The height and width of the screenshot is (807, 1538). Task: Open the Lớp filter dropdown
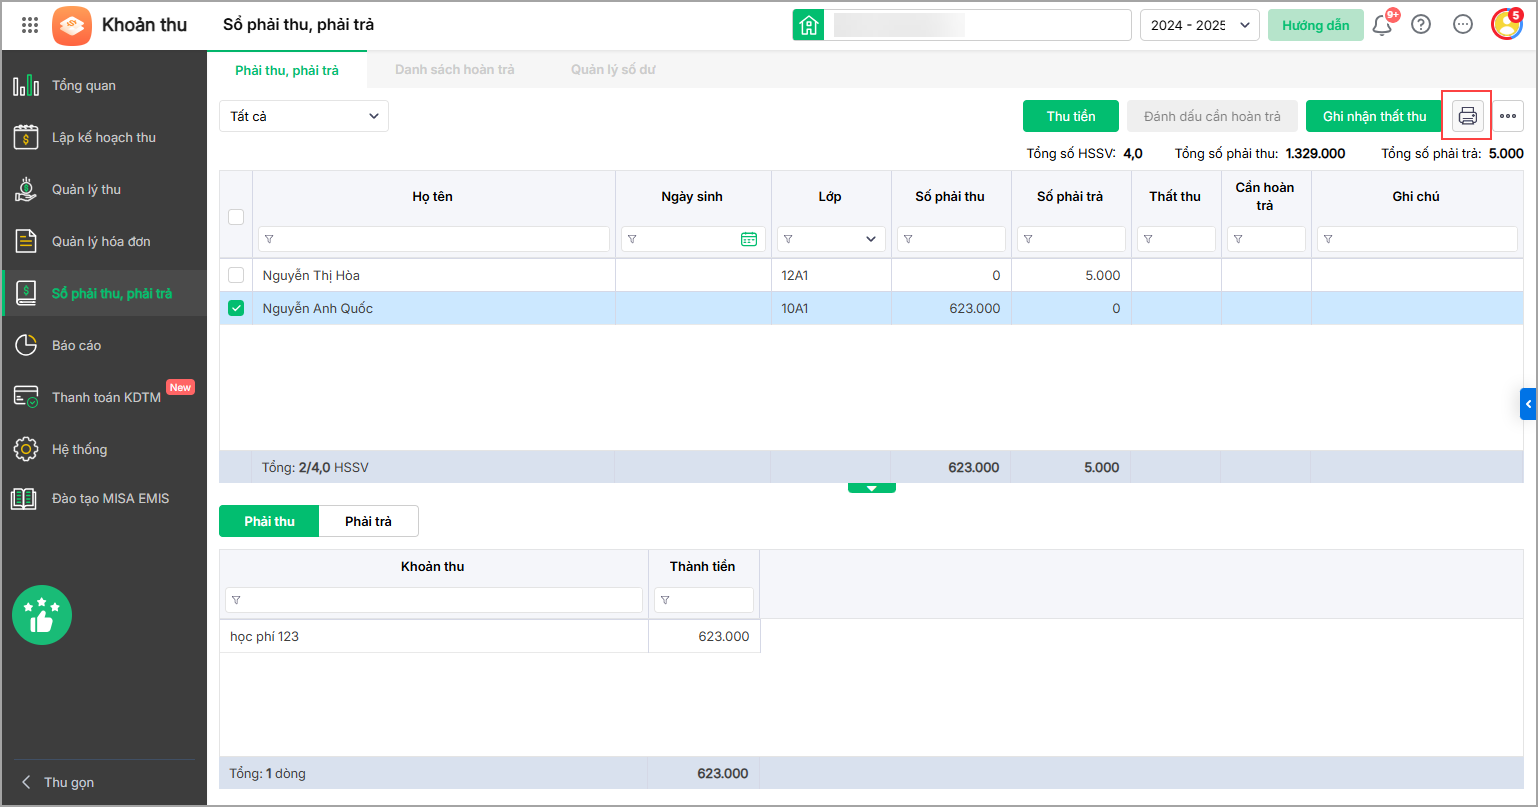831,239
